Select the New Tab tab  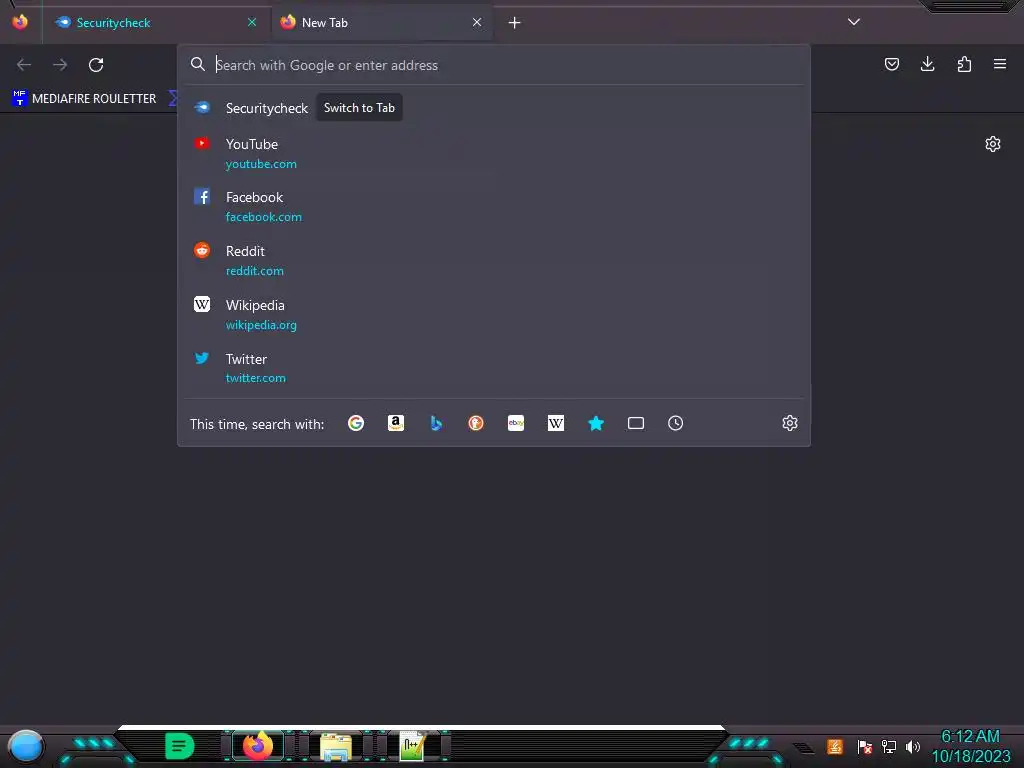tap(382, 22)
